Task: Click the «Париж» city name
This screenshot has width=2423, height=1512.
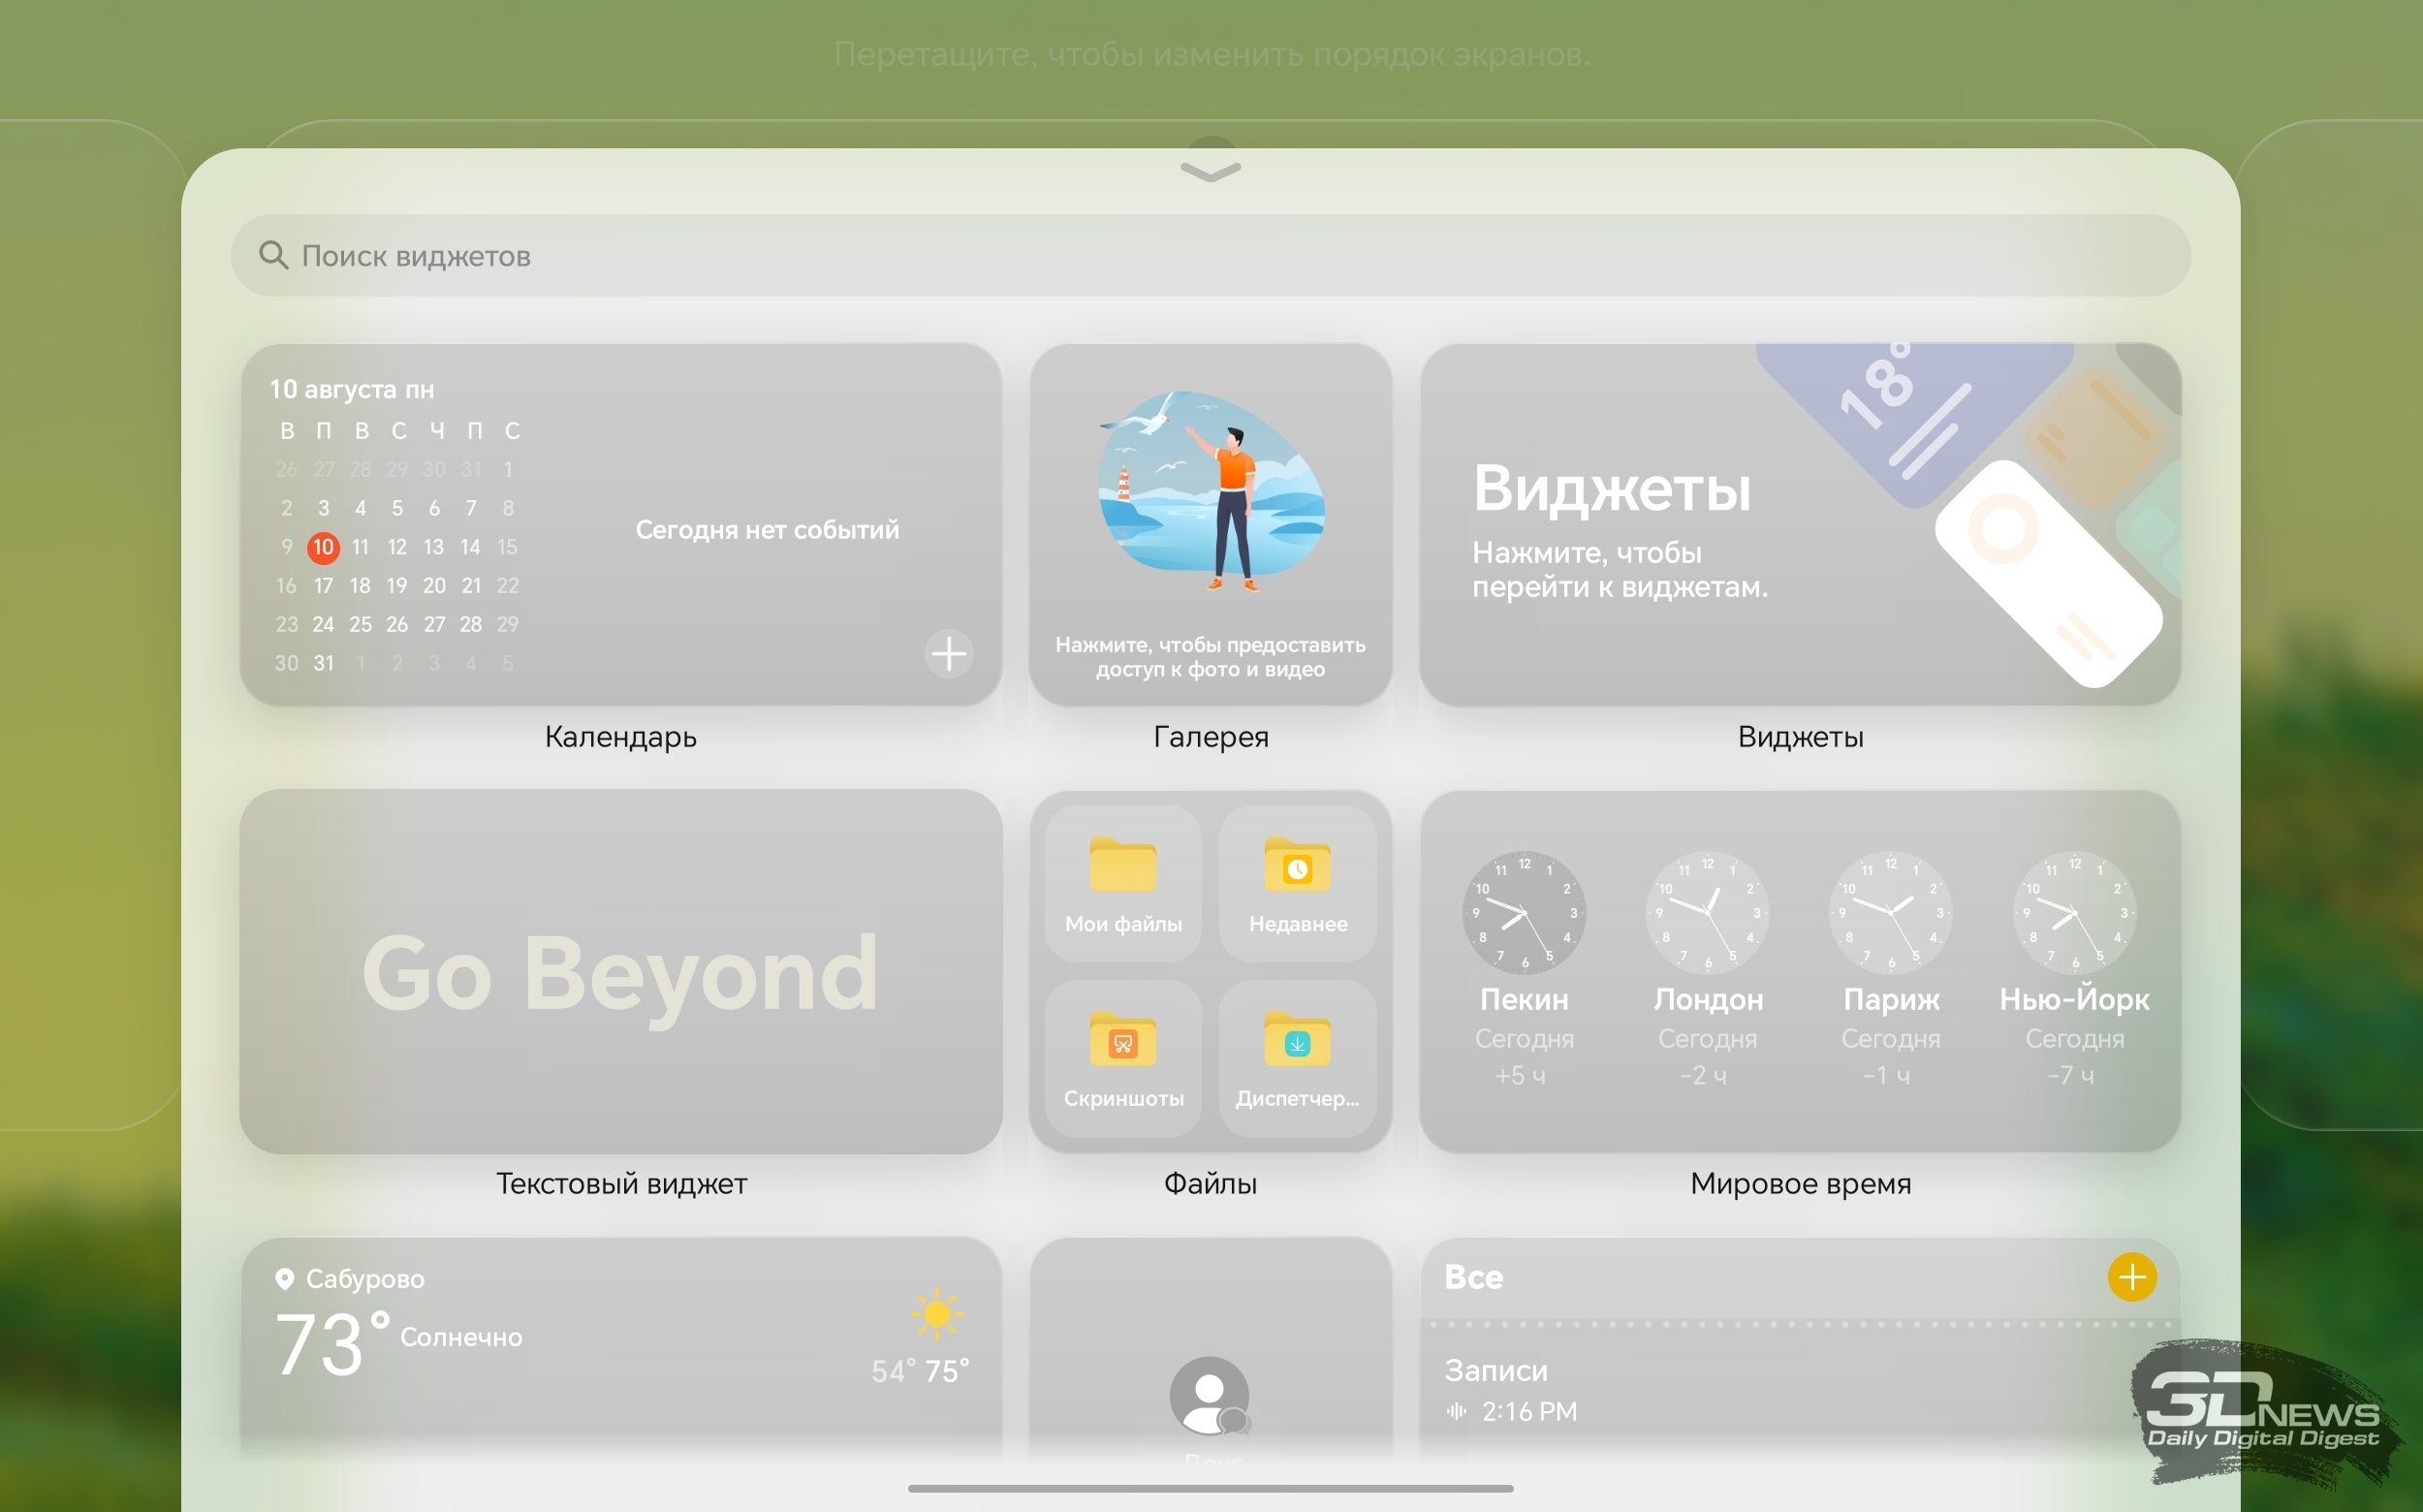Action: (x=1891, y=999)
